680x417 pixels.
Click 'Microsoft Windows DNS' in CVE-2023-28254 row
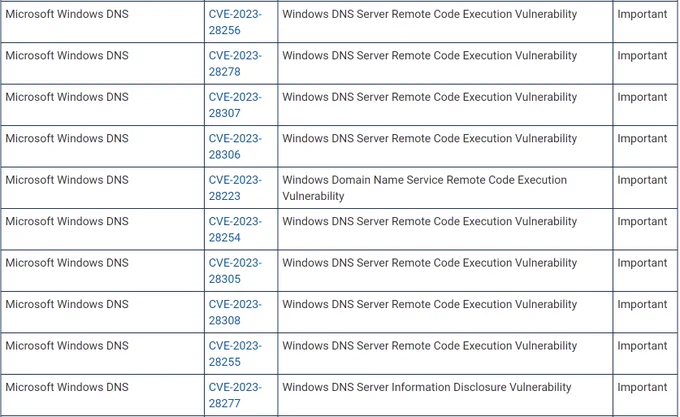[67, 222]
